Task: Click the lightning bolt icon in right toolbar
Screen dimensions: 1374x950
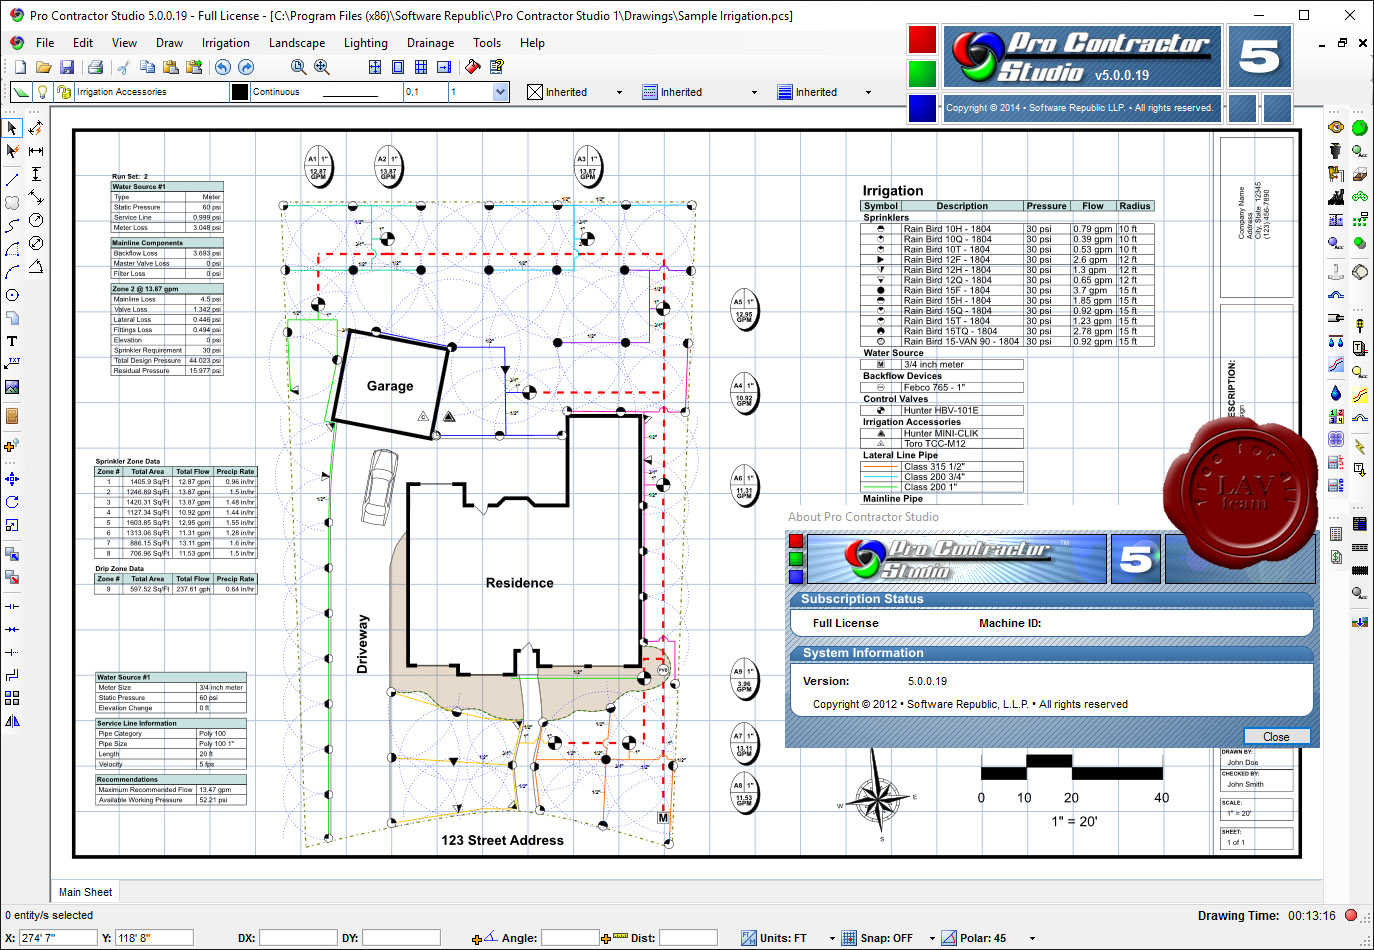Action: tap(1360, 446)
